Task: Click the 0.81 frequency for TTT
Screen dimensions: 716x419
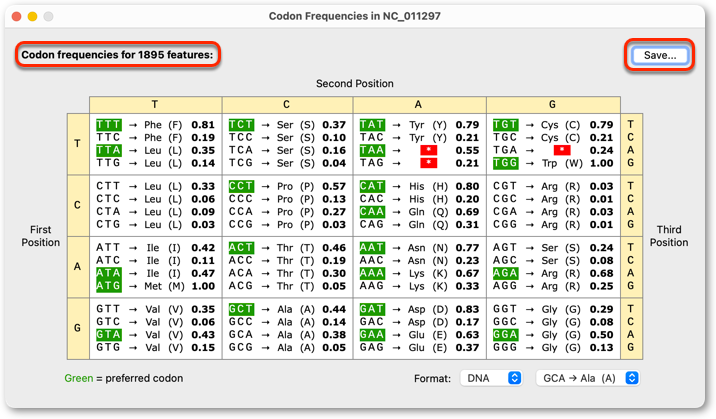Action: [x=203, y=125]
